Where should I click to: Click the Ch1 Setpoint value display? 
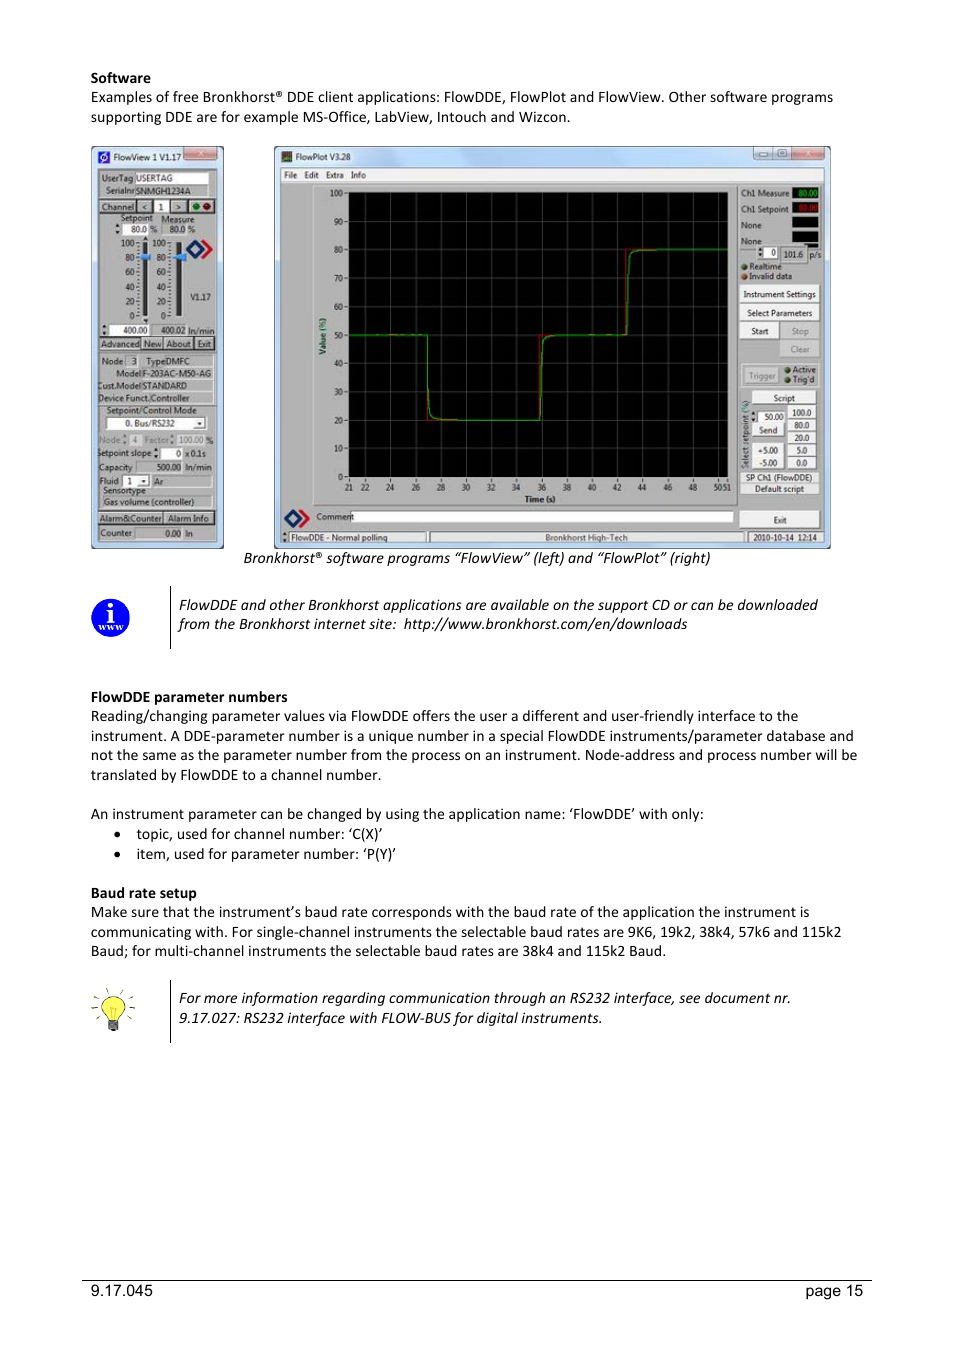pos(806,208)
